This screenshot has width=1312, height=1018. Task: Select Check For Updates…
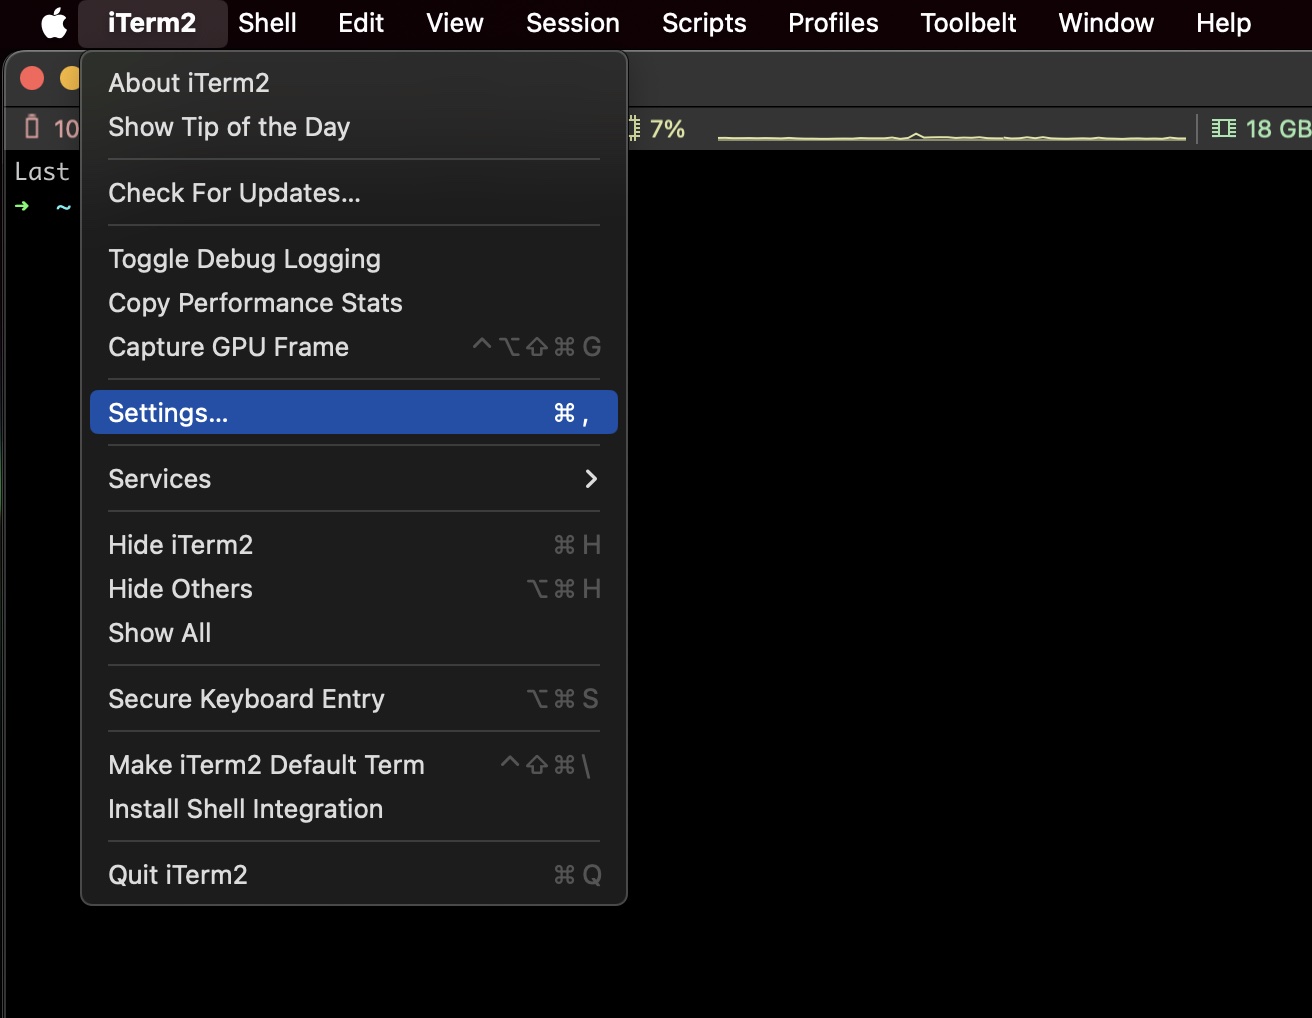pos(354,193)
